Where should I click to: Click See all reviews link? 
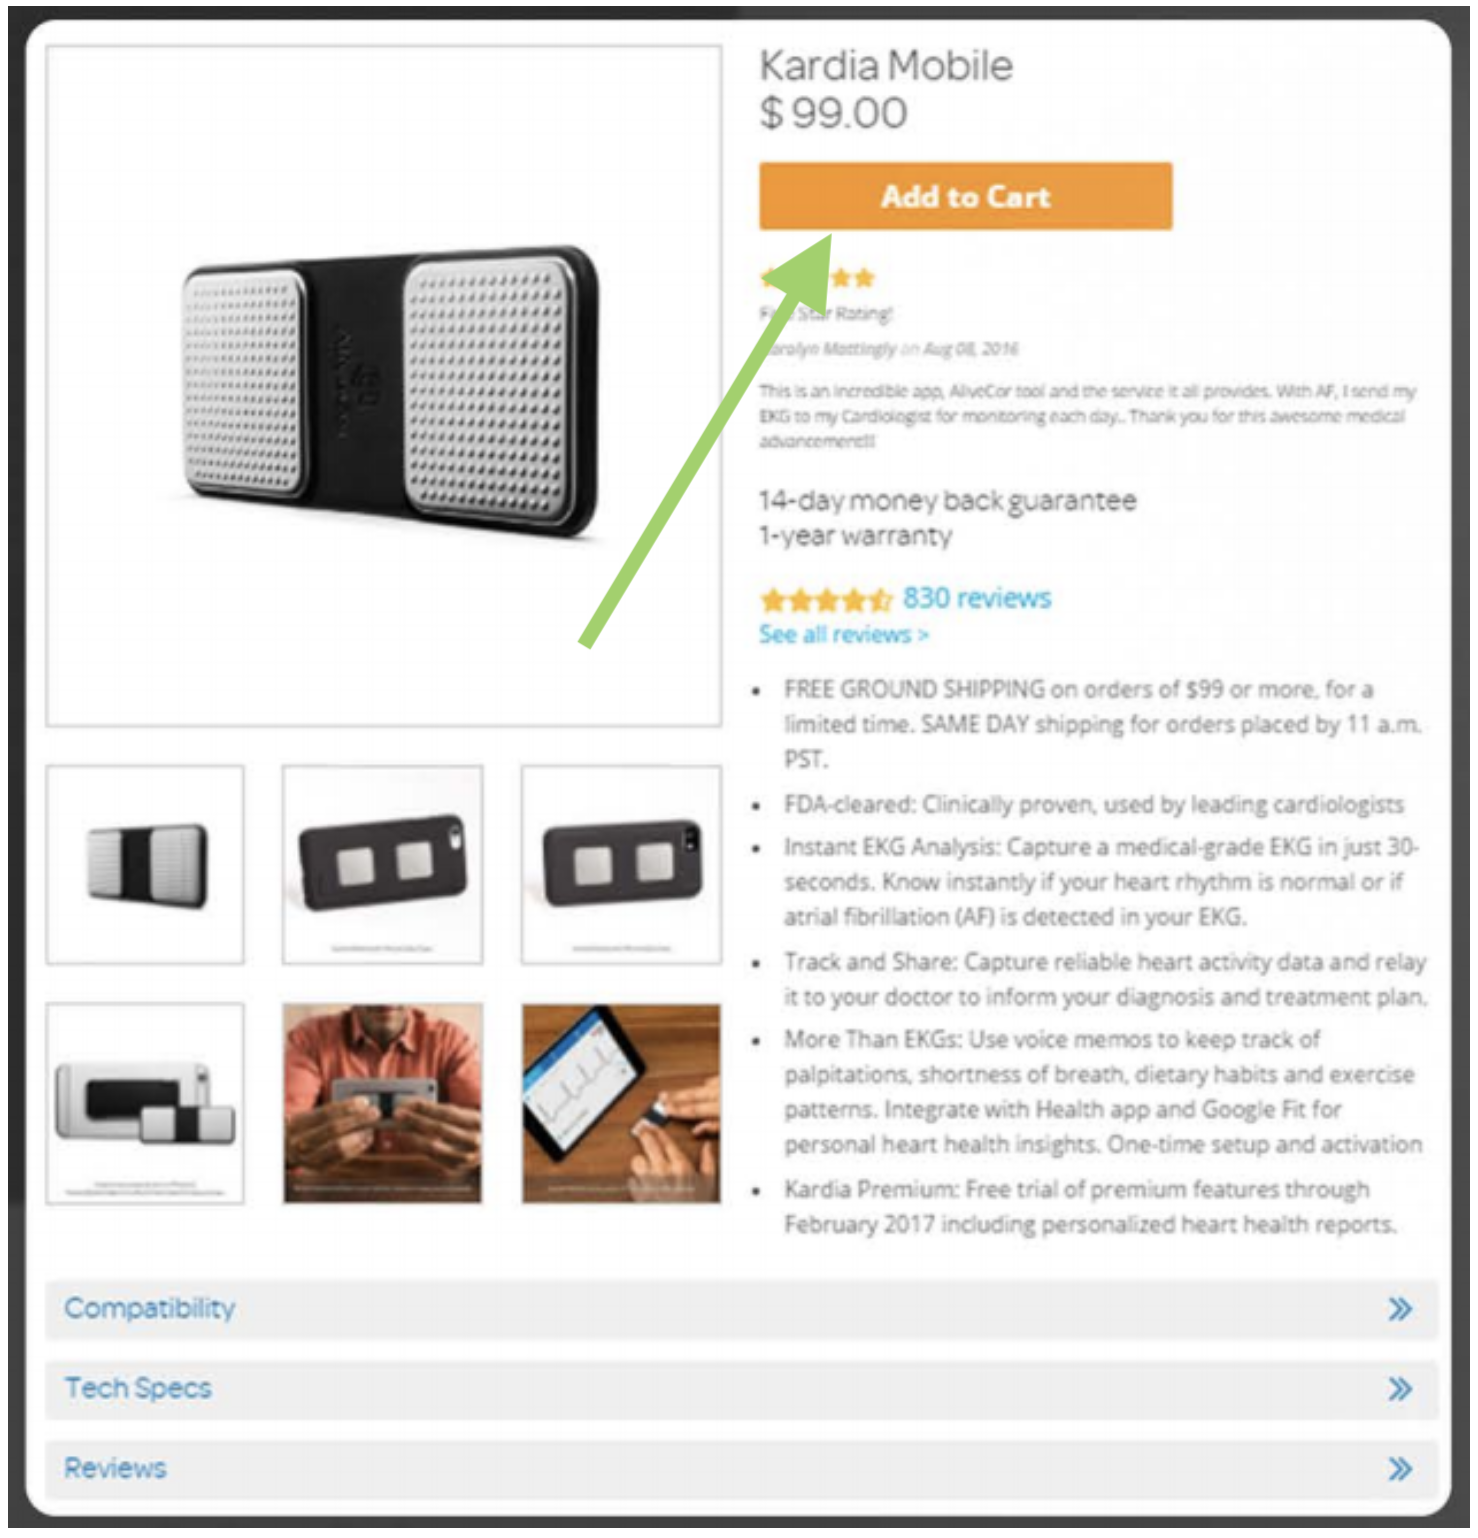coord(843,634)
